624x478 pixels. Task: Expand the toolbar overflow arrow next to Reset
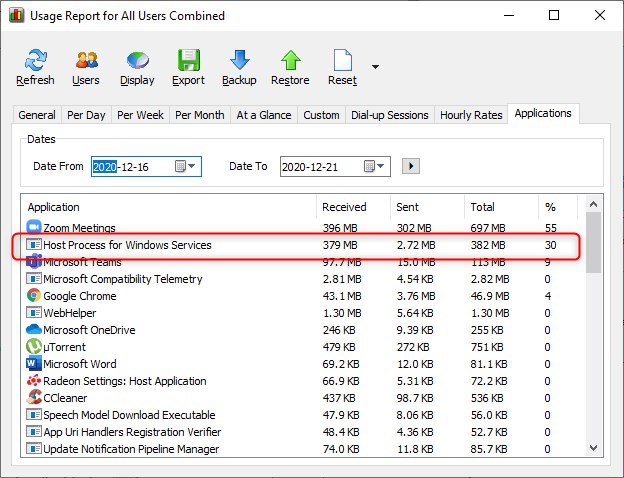pos(375,66)
